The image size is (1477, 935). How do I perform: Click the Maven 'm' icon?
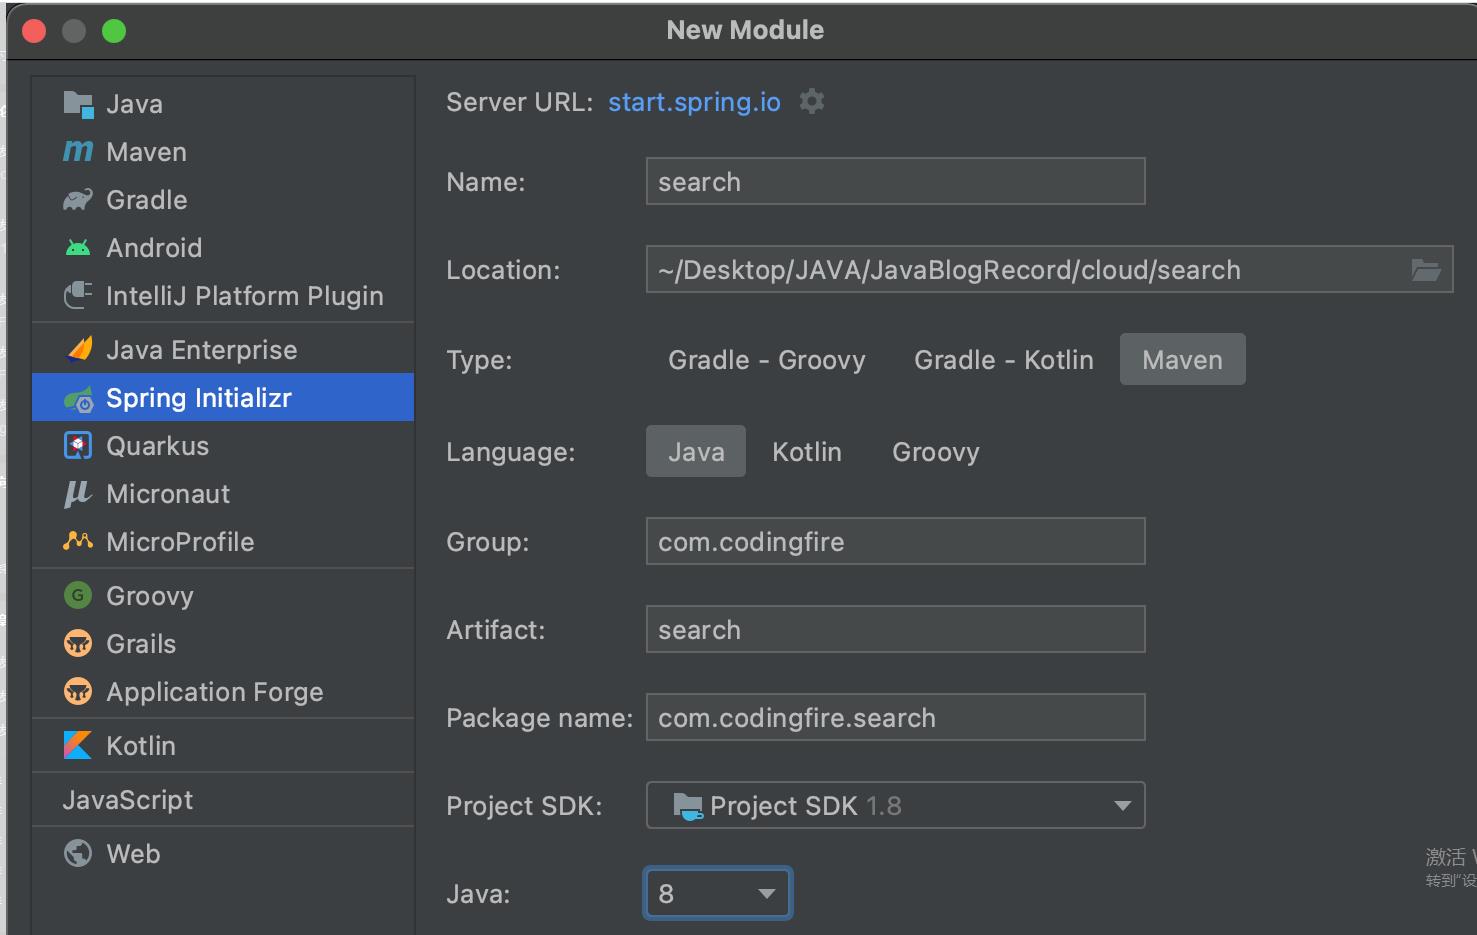coord(78,151)
